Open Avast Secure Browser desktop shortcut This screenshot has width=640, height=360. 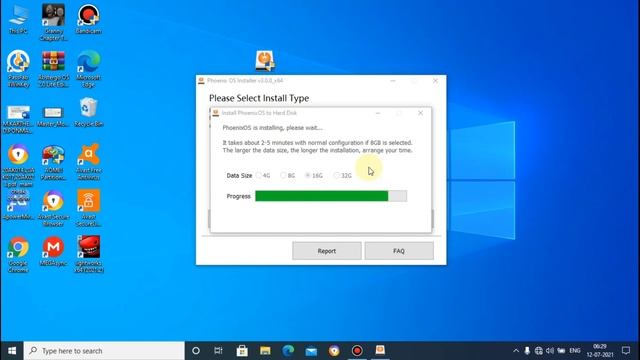pyautogui.click(x=53, y=208)
